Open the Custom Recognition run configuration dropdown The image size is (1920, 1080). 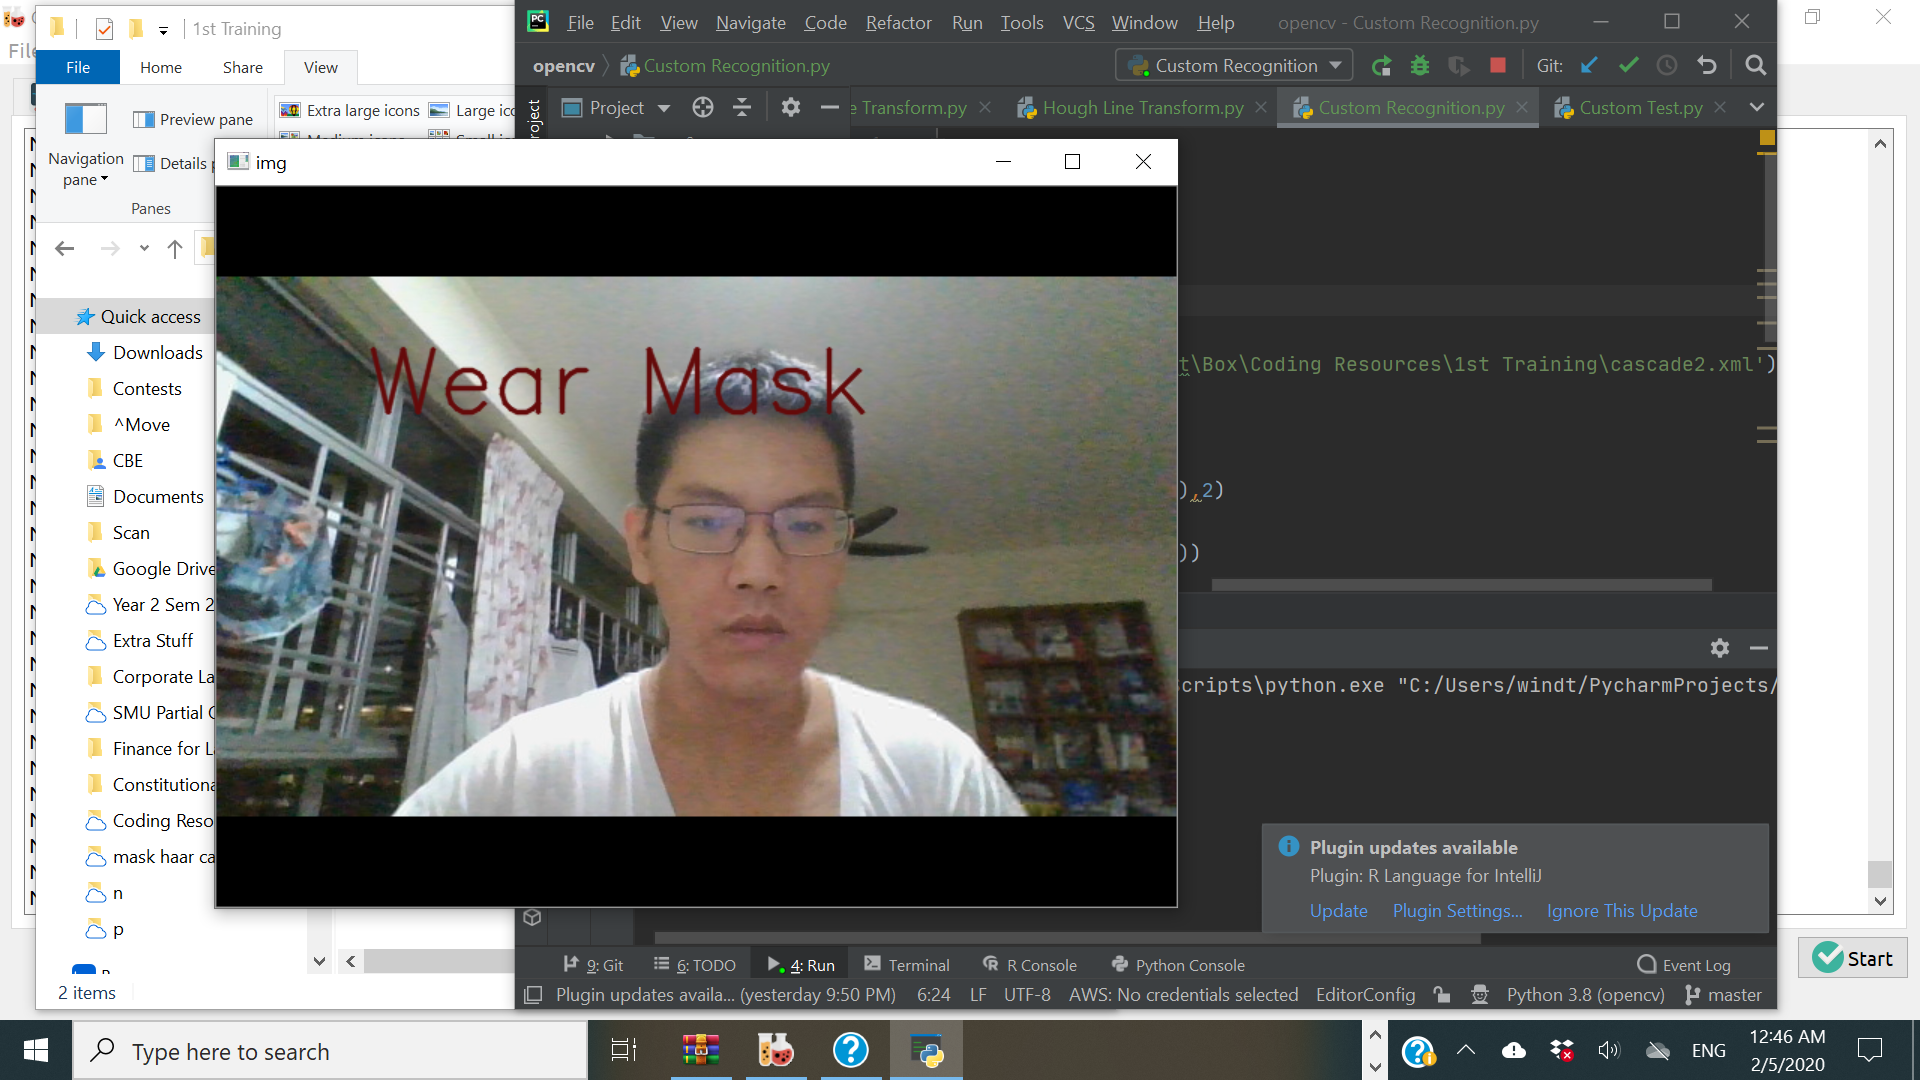[x=1234, y=66]
